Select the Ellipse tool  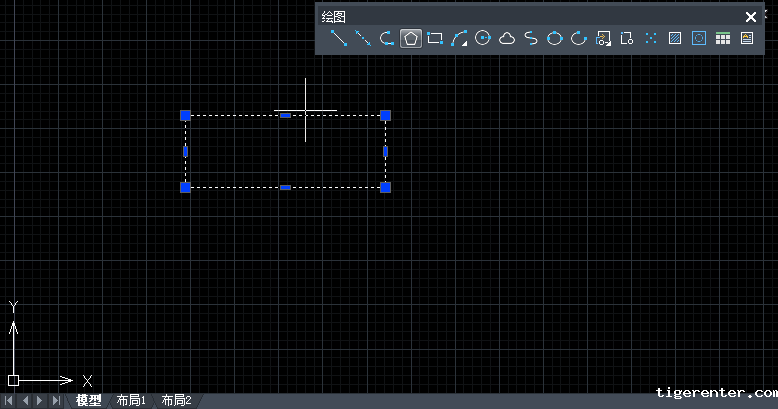pos(555,39)
